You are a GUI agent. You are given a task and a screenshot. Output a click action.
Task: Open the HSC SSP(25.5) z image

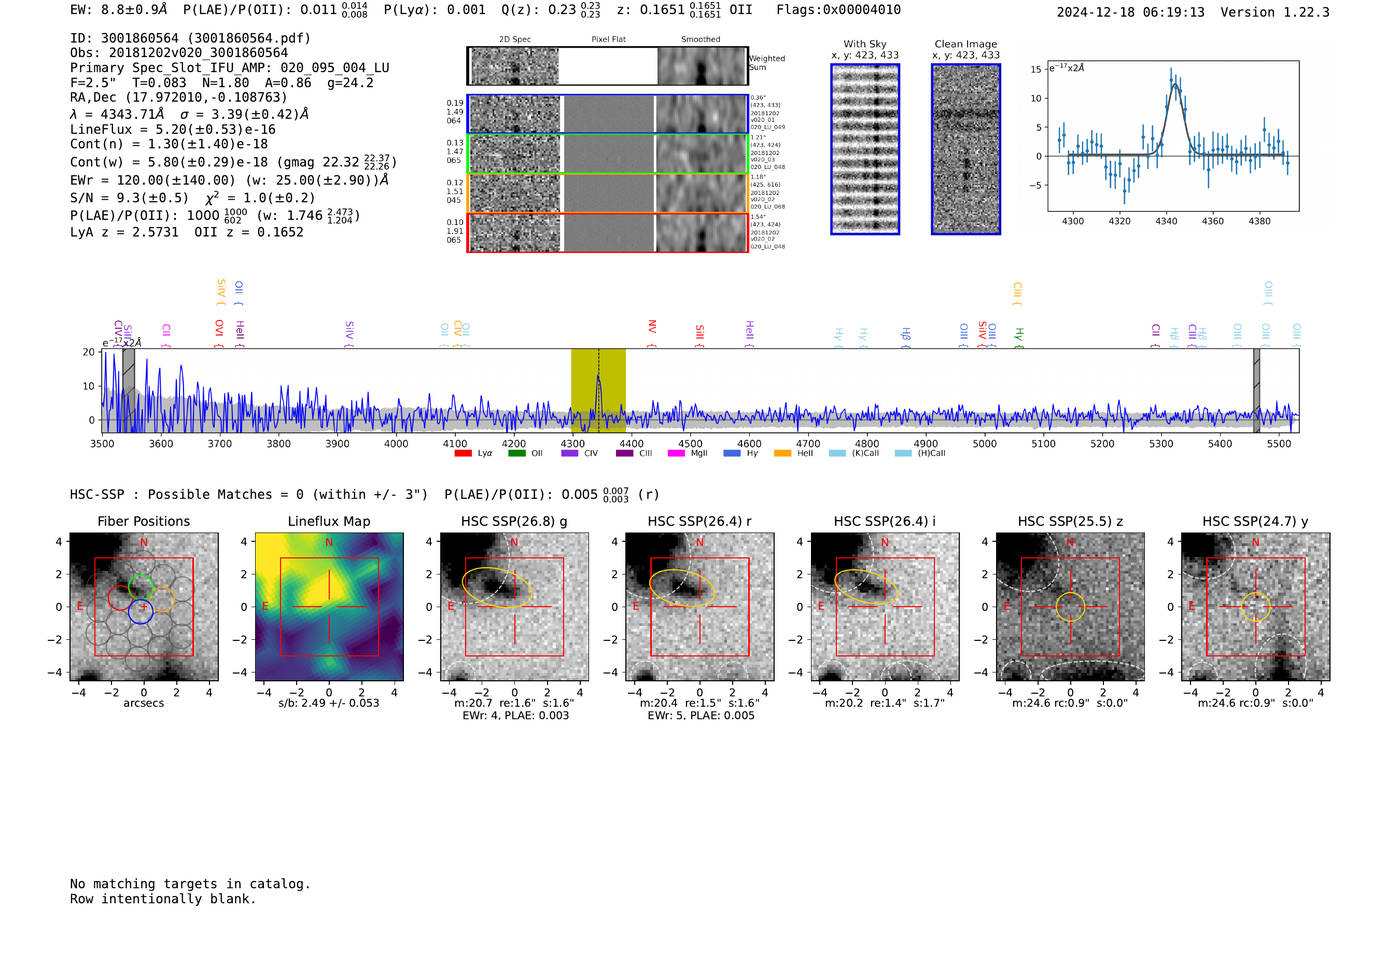(x=1070, y=607)
